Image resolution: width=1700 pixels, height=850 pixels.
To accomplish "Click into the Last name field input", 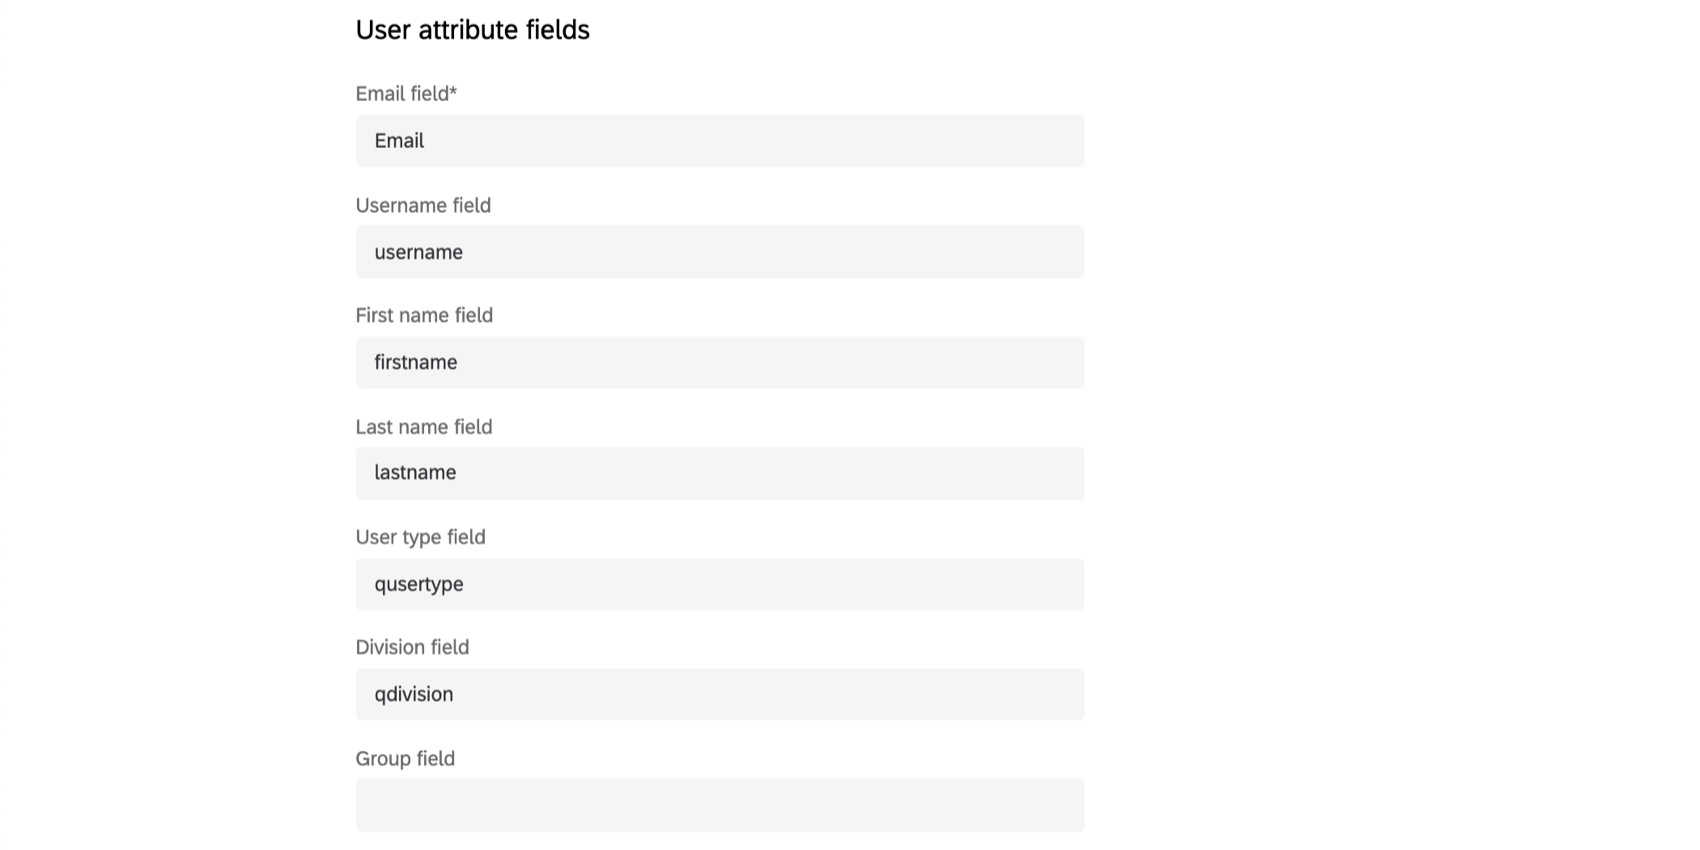I will (720, 473).
